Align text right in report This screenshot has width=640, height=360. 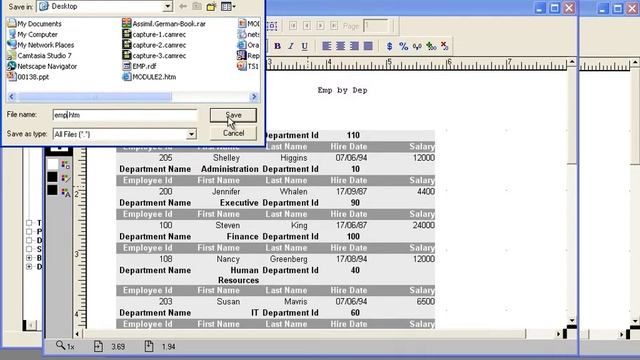(354, 46)
